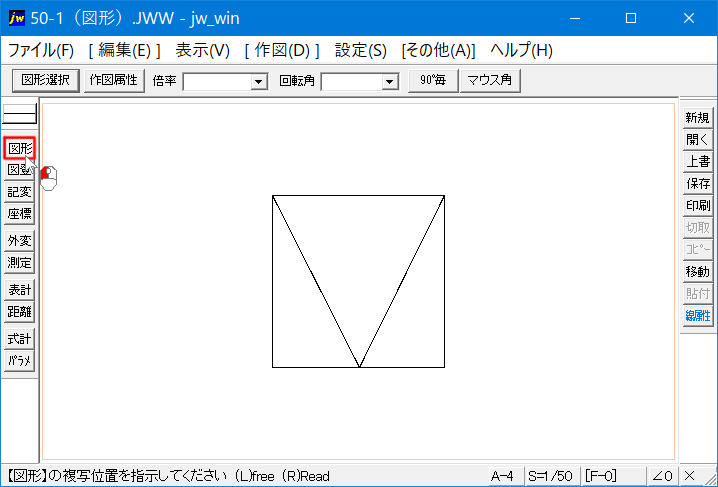
Task: Select the 図形 tool button
Action: pos(20,148)
